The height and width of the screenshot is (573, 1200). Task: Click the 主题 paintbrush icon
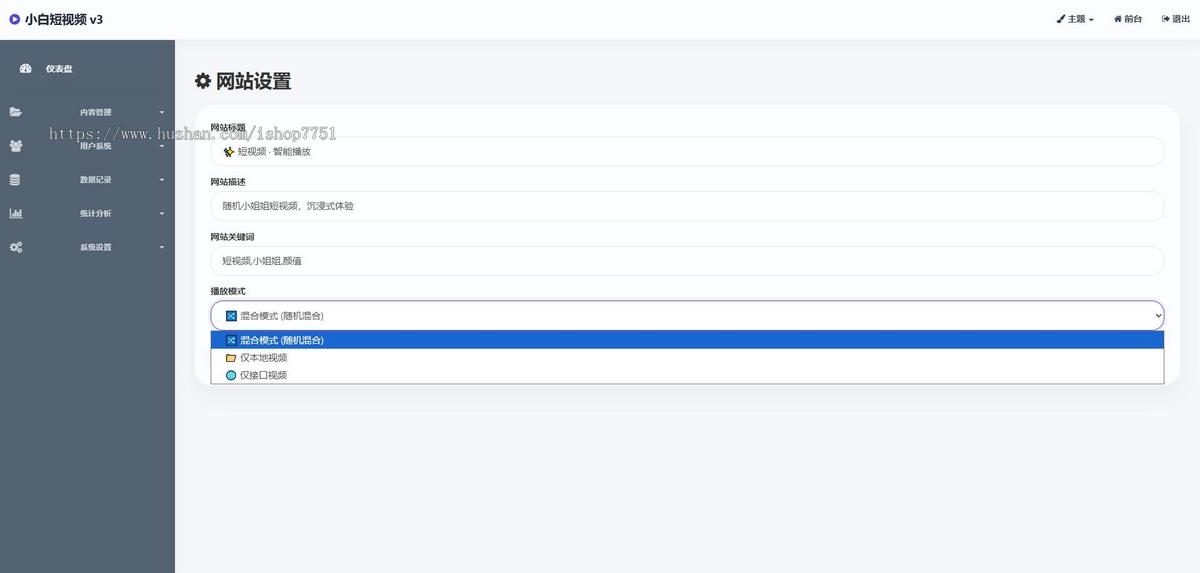coord(1061,19)
